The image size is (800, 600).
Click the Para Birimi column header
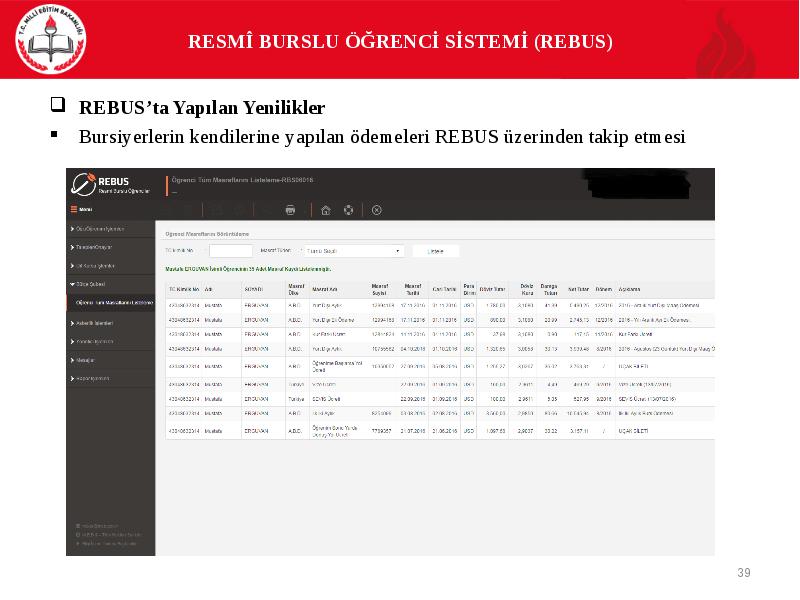[469, 289]
